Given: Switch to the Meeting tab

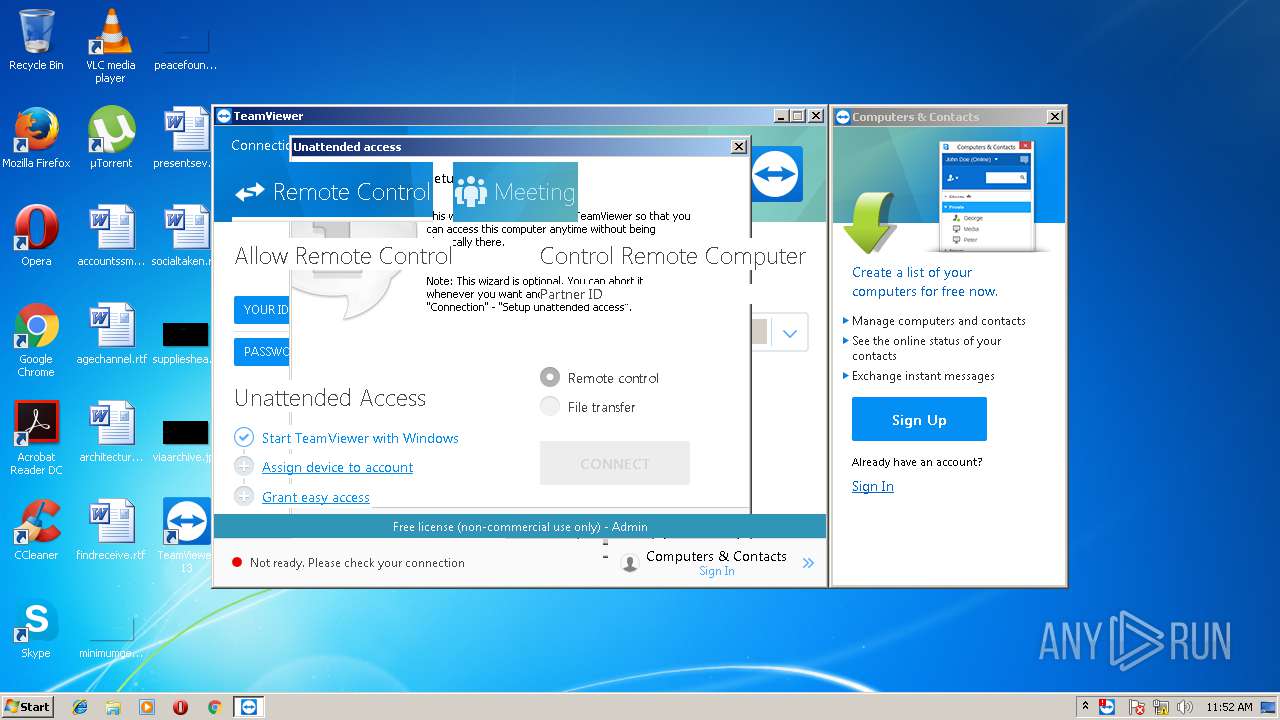Looking at the screenshot, I should [515, 191].
